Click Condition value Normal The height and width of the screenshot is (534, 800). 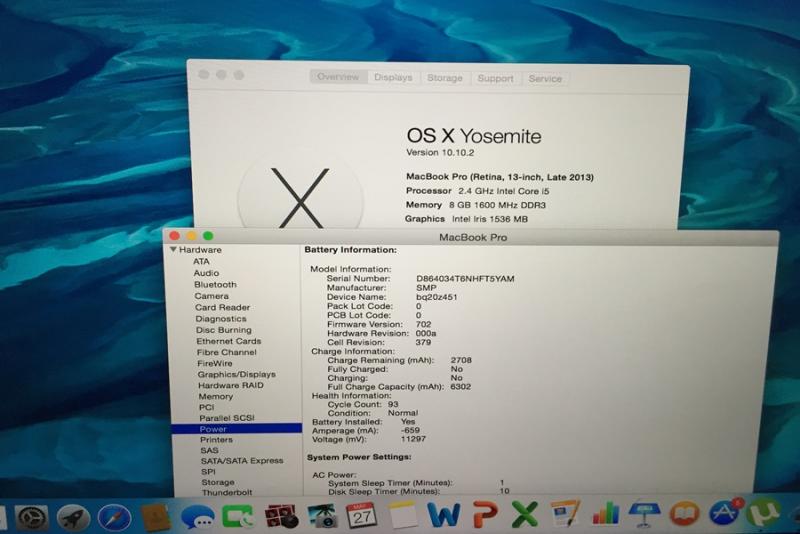coord(403,413)
